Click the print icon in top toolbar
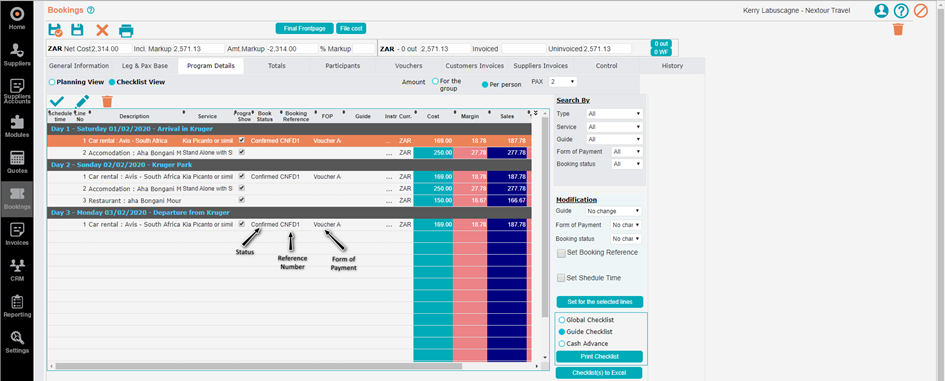 (x=126, y=30)
